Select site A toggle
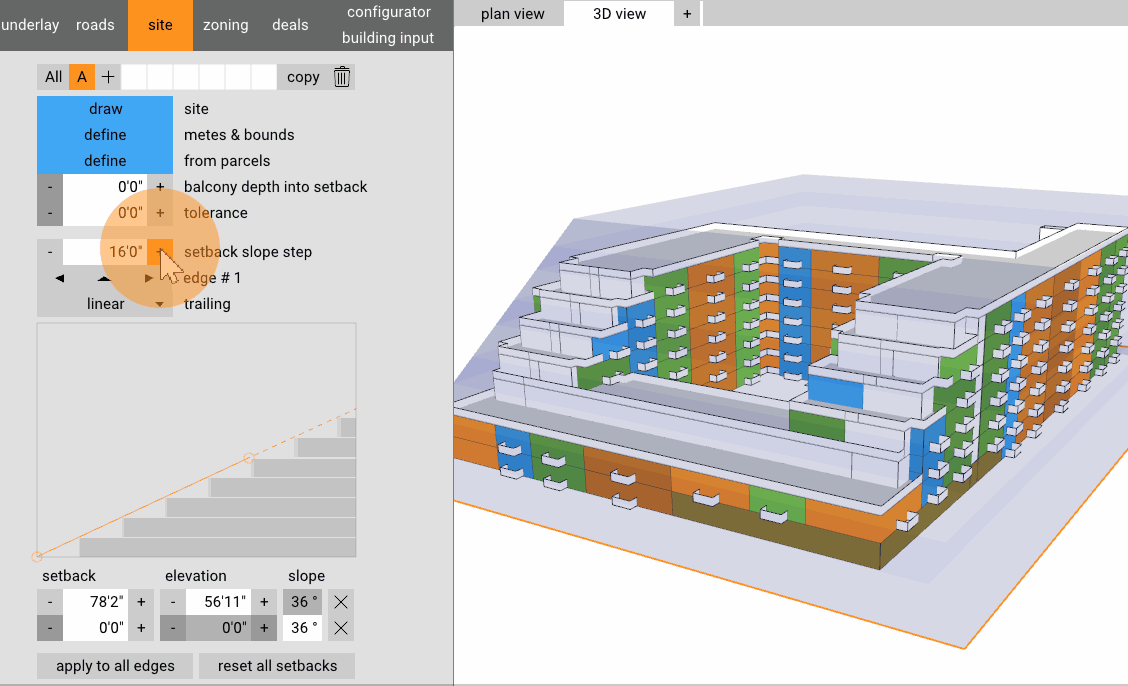This screenshot has width=1128, height=686. pyautogui.click(x=82, y=77)
